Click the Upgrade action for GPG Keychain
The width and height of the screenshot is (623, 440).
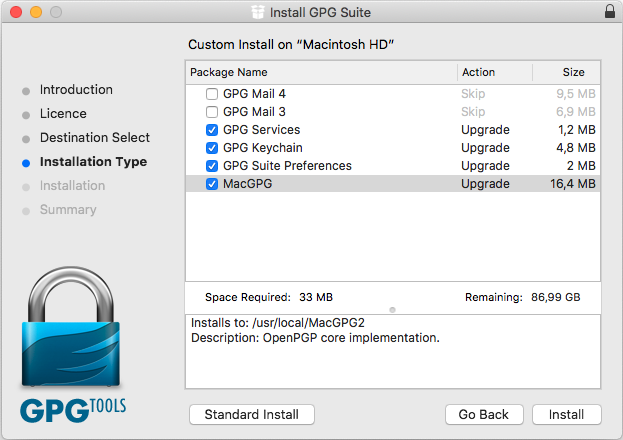point(485,148)
